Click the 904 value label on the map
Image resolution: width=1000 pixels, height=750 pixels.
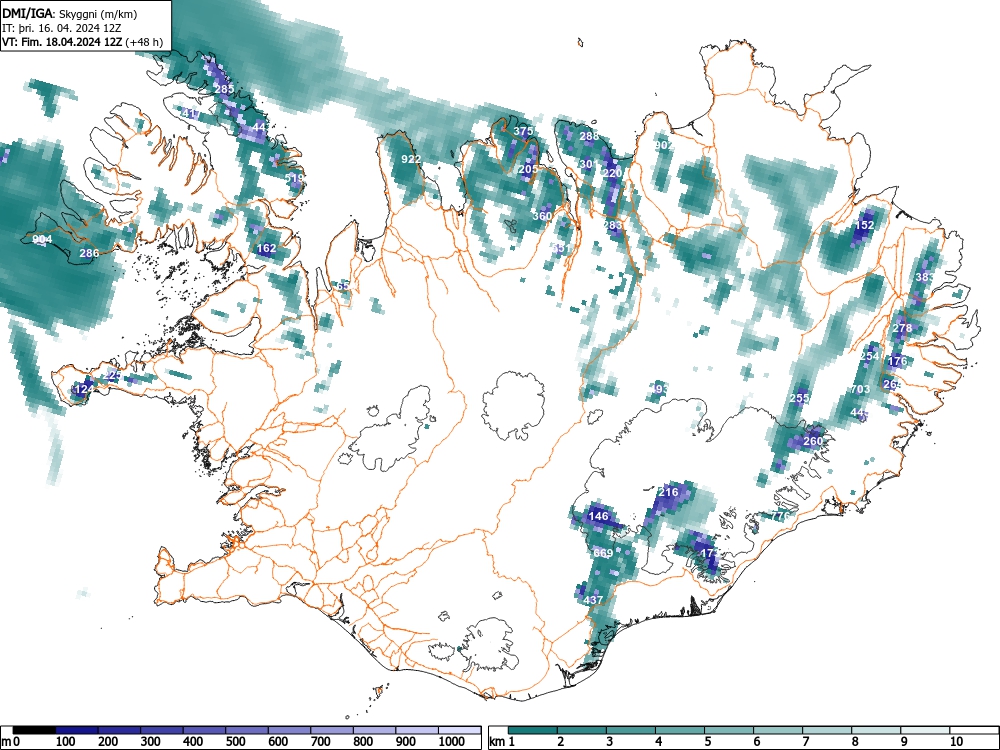(42, 239)
